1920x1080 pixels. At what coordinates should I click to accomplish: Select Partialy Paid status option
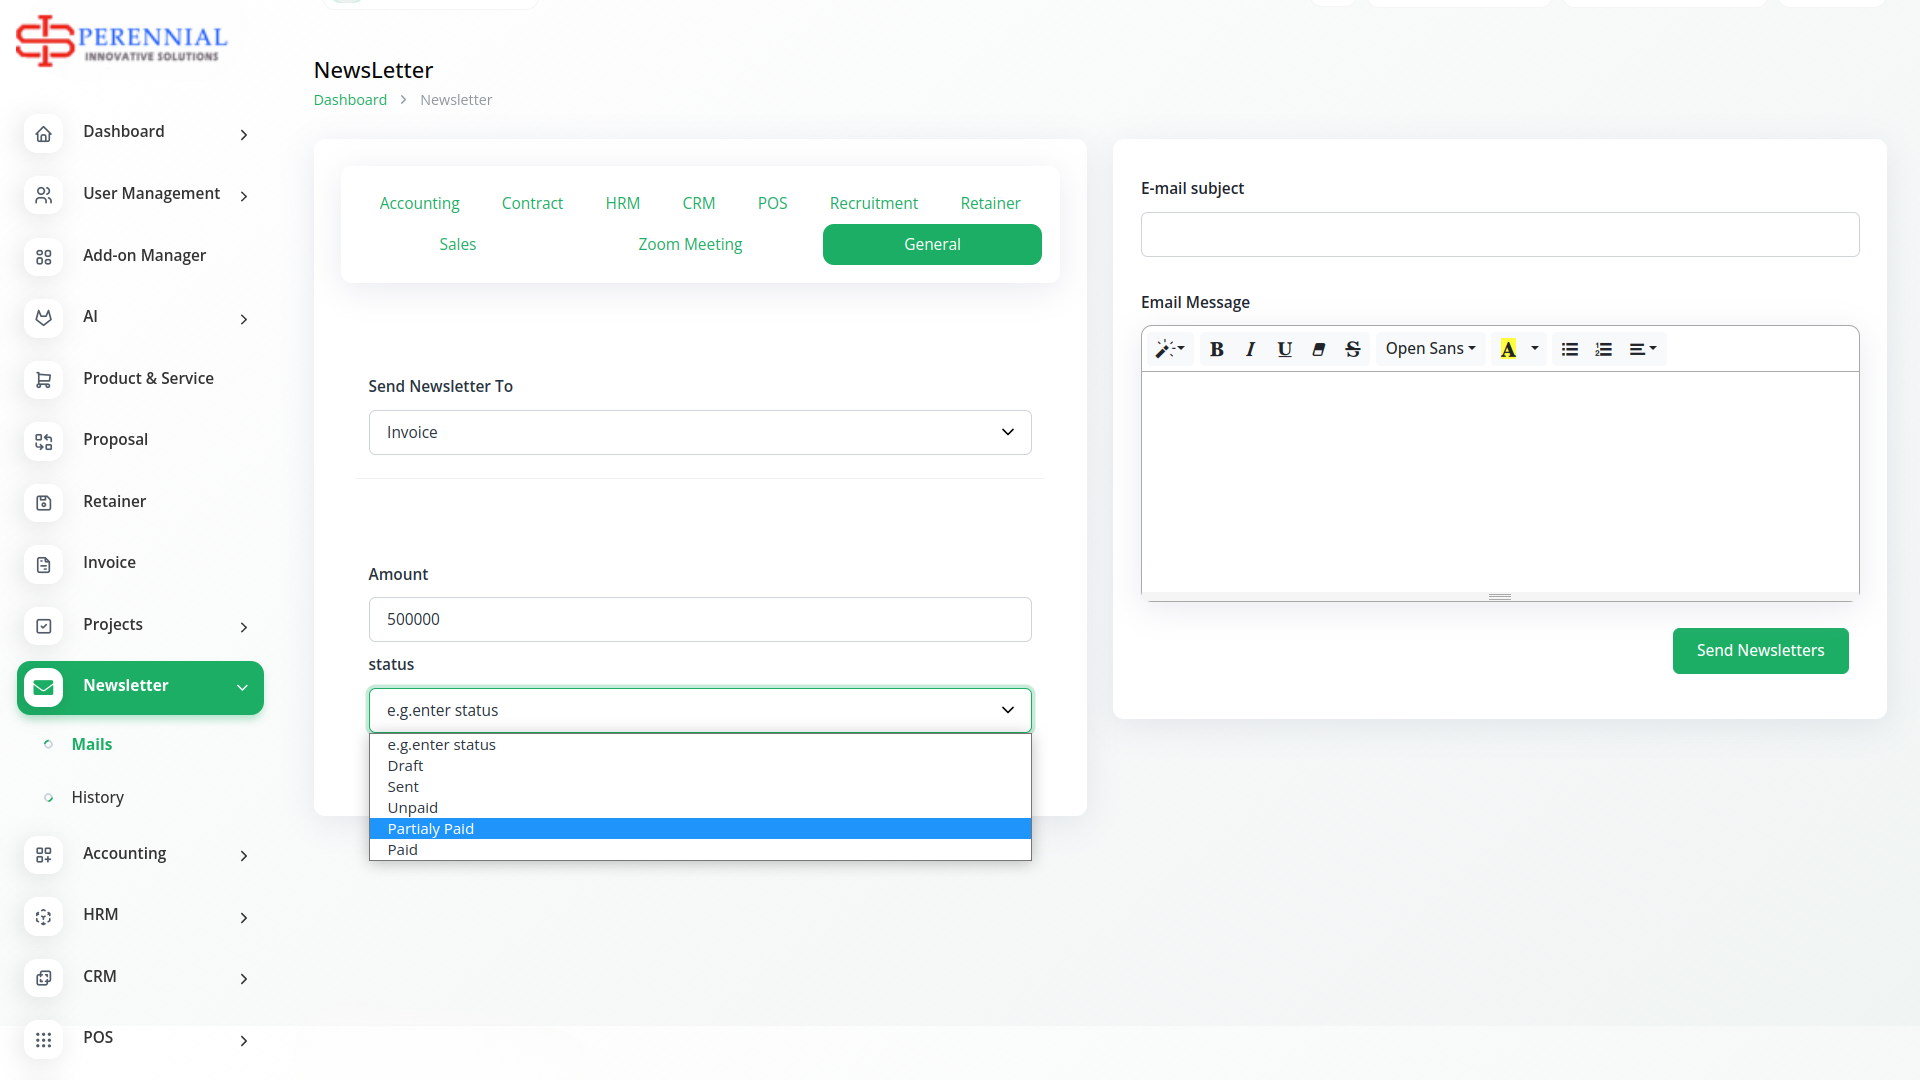click(431, 829)
